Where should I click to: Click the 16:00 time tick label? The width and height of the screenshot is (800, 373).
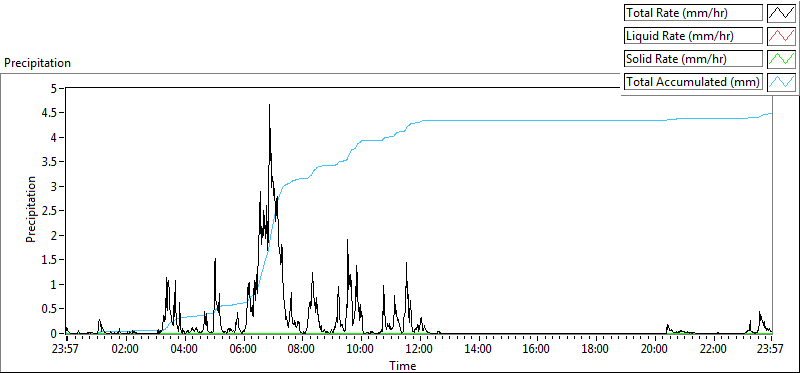(x=537, y=349)
